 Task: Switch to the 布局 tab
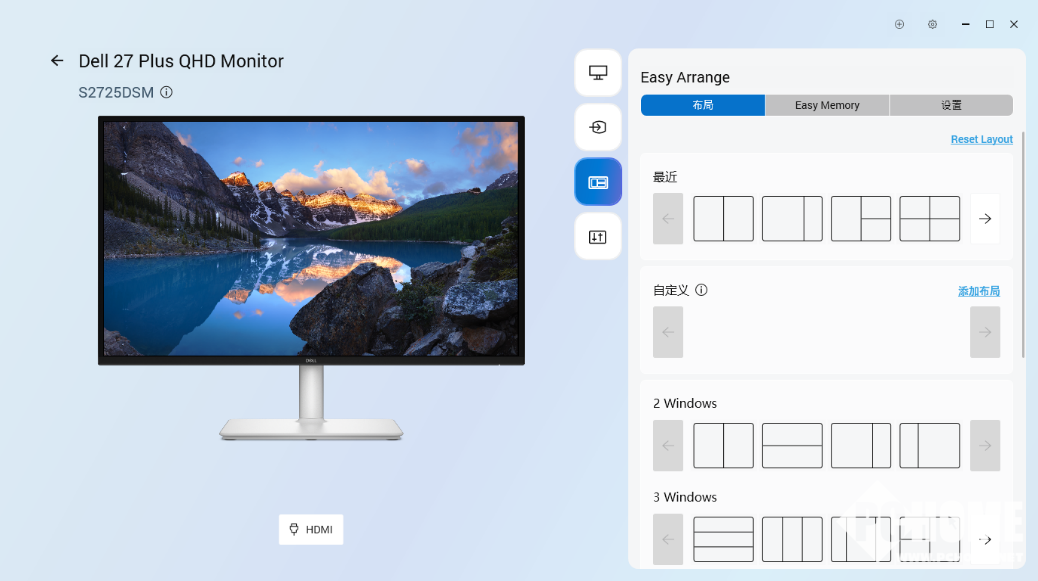702,105
